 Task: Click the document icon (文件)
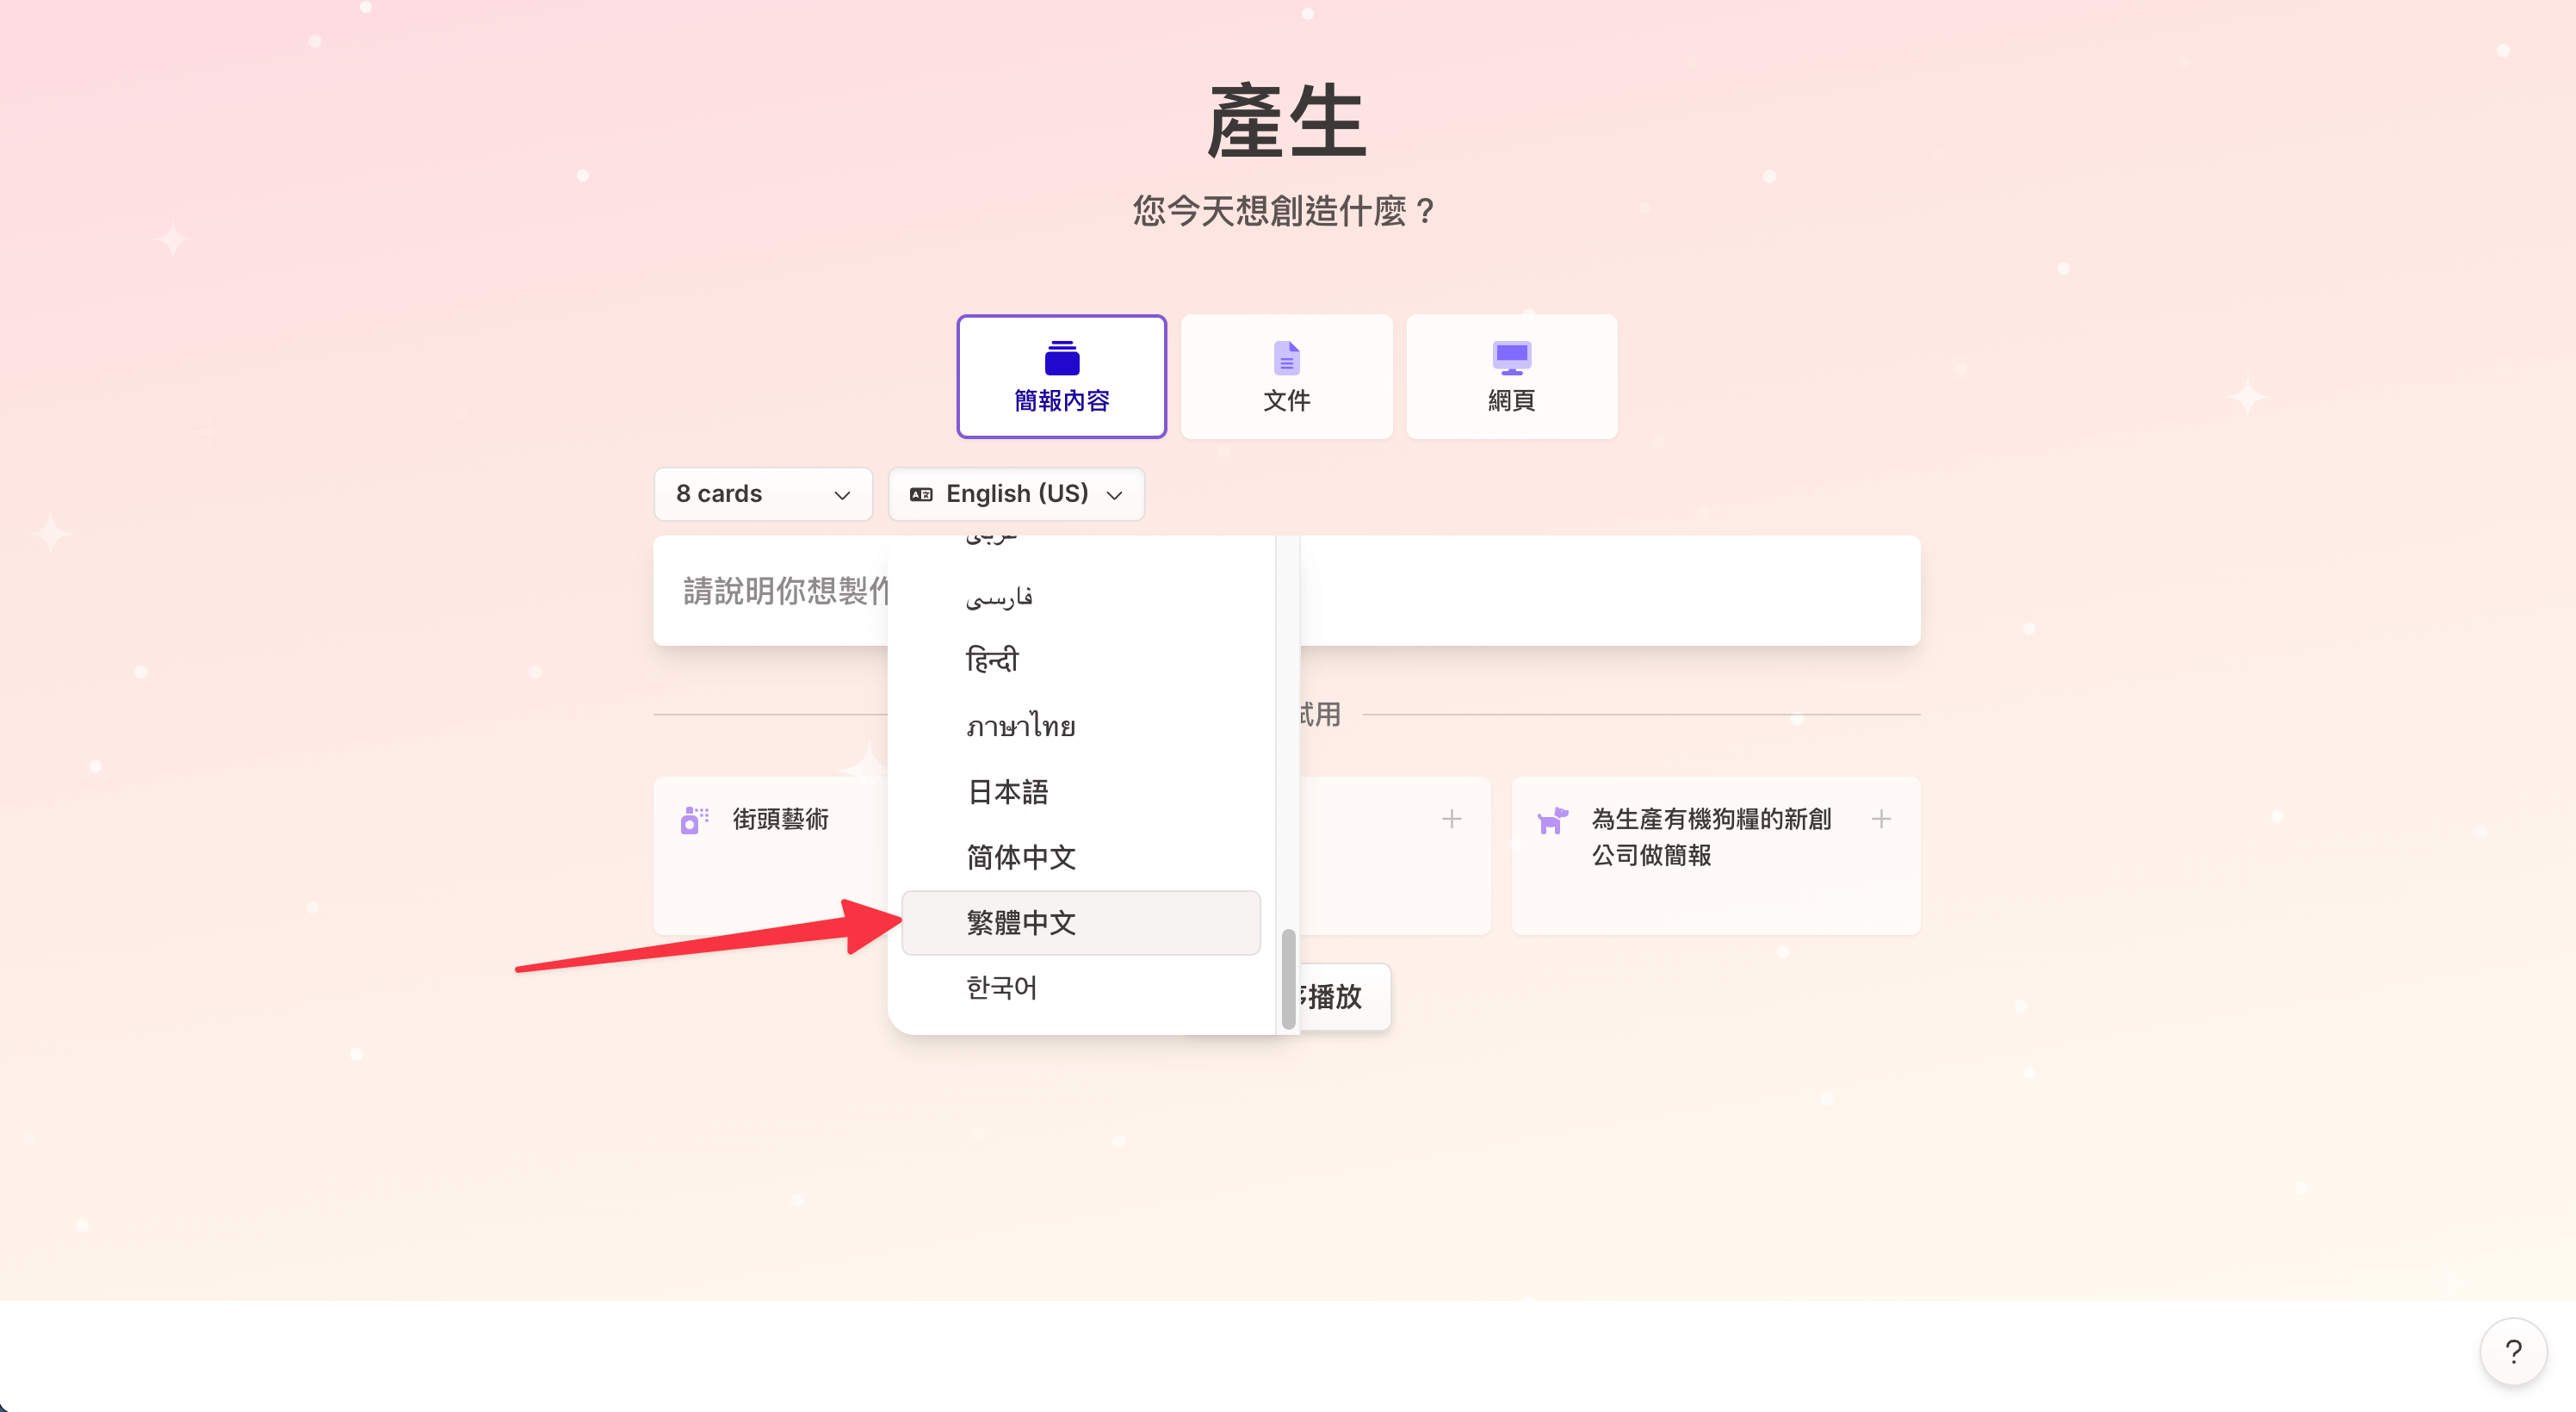click(1286, 358)
